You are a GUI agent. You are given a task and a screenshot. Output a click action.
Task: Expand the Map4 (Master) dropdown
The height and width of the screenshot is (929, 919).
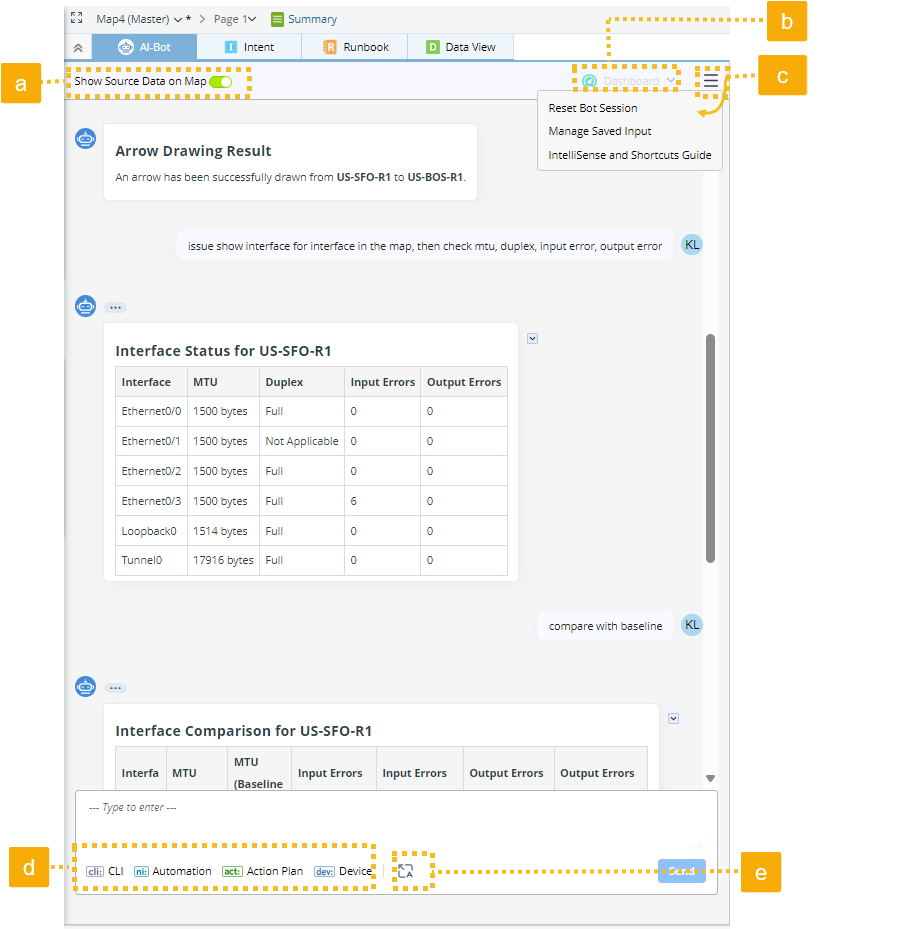pyautogui.click(x=178, y=19)
